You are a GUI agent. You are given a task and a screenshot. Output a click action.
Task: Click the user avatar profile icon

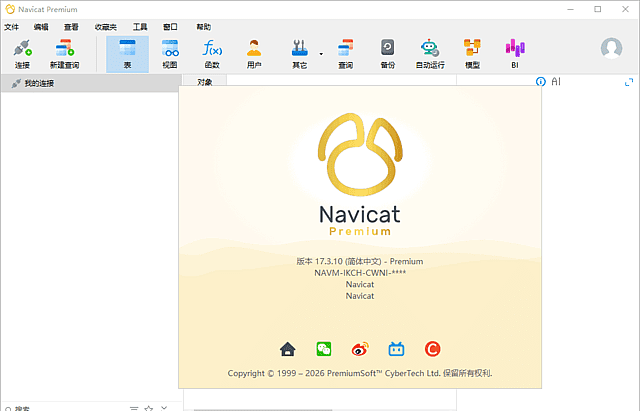point(611,48)
